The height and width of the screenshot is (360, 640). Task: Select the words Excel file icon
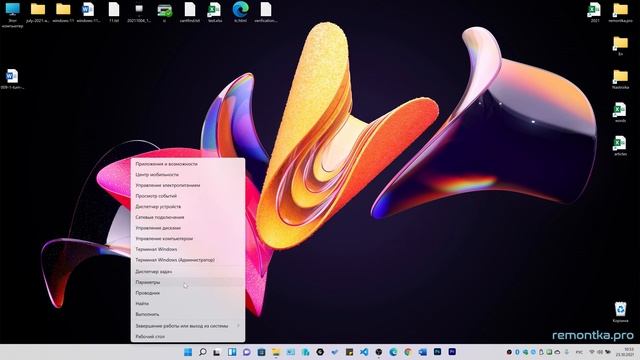coord(620,112)
